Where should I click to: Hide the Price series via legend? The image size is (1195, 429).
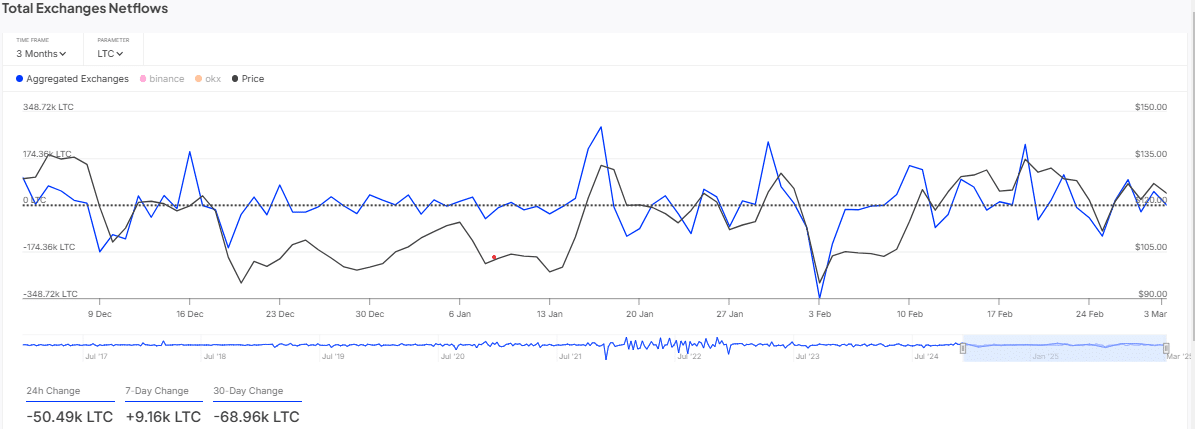pyautogui.click(x=252, y=78)
